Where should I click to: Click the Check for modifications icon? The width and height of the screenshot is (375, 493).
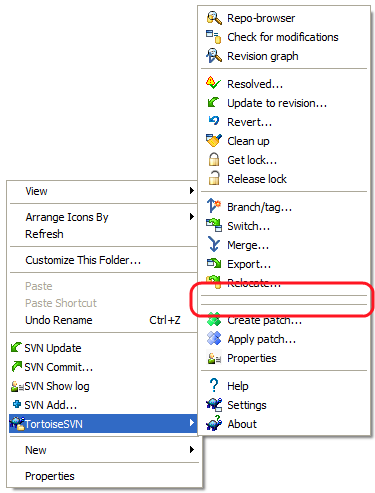[214, 37]
